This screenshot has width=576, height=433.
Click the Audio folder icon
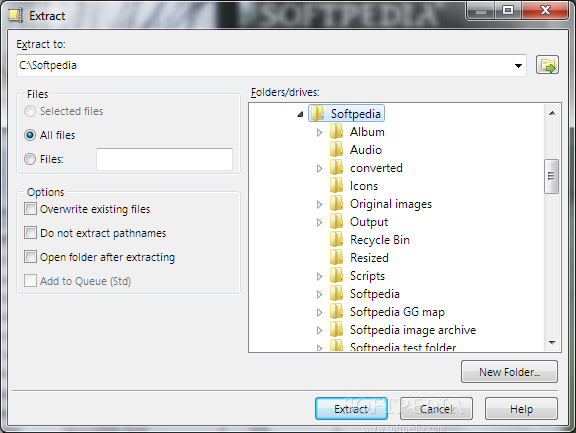[x=336, y=149]
